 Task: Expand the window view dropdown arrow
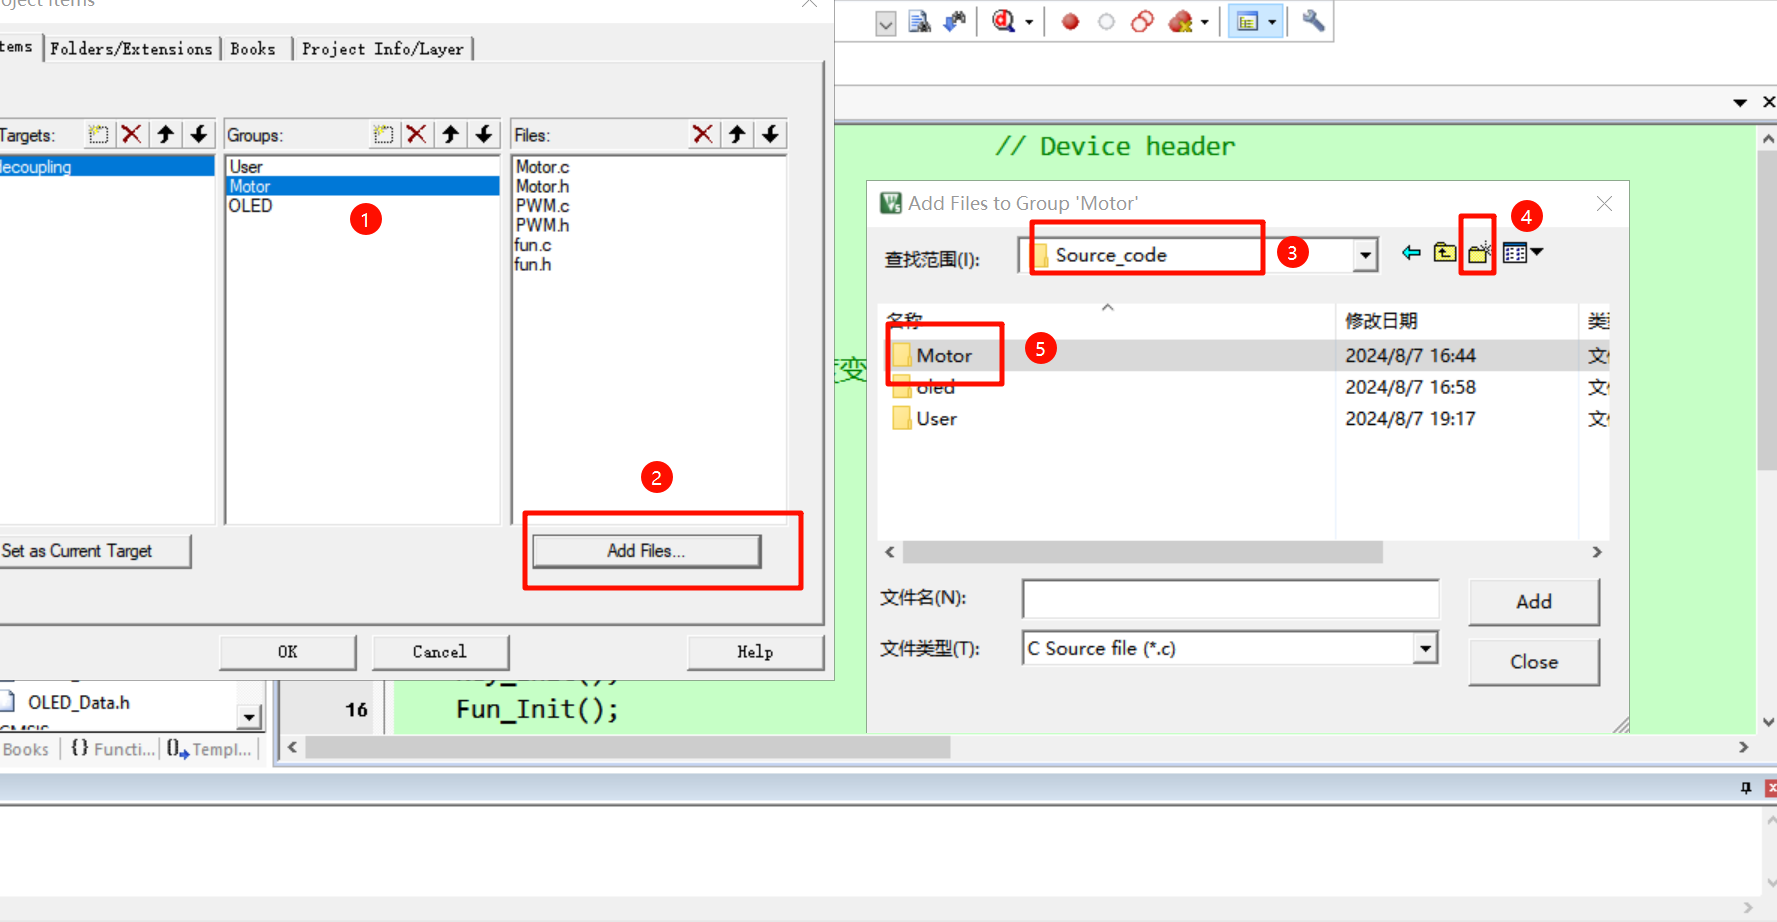(1272, 22)
